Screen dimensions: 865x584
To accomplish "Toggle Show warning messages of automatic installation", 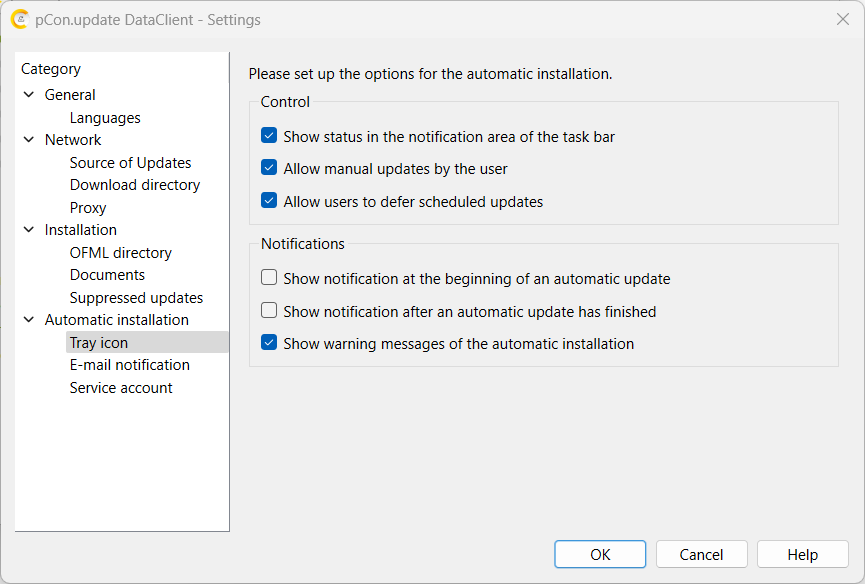I will [x=269, y=343].
